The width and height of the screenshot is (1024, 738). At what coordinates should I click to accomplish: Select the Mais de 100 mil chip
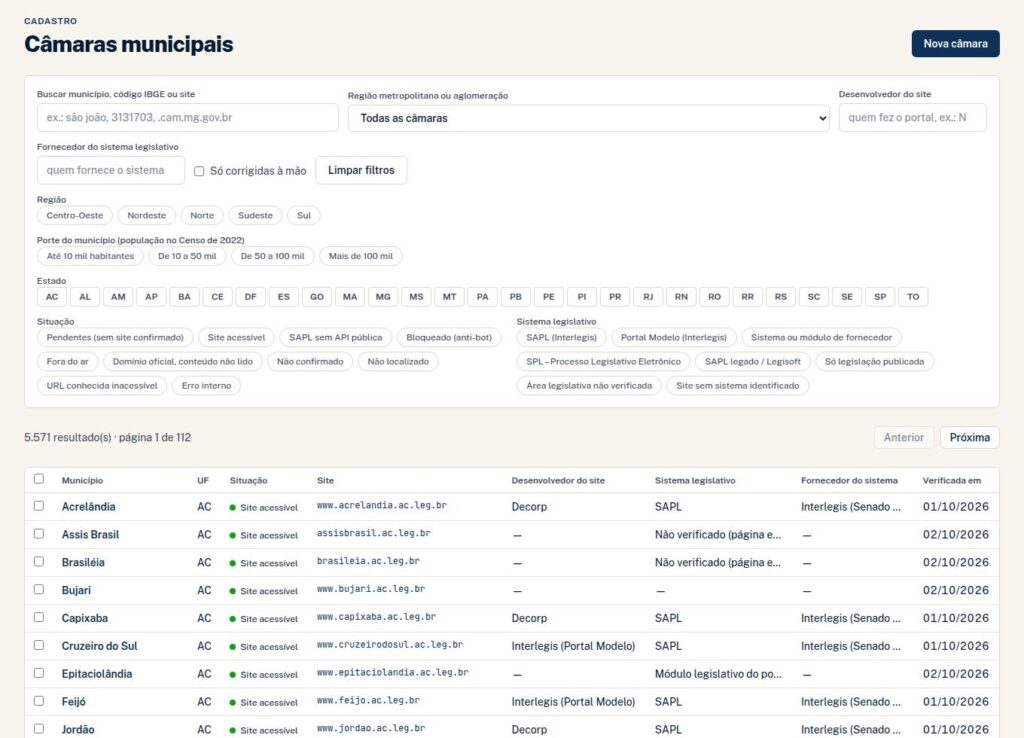(x=360, y=256)
